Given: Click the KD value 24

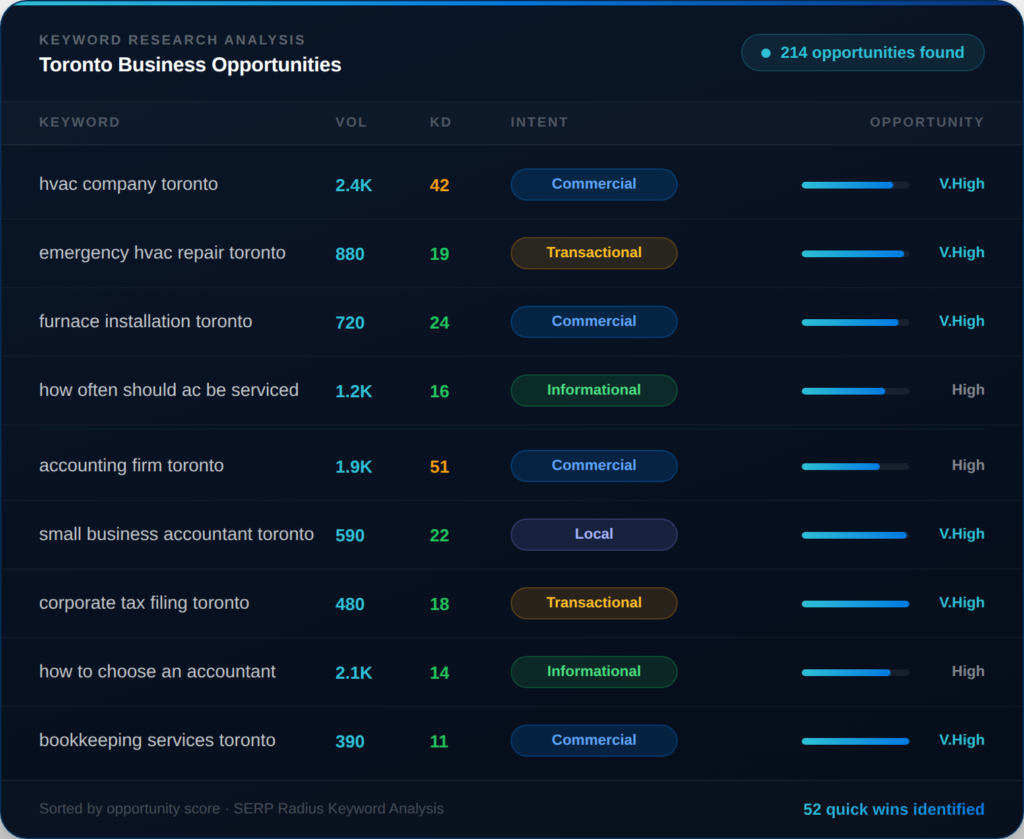Looking at the screenshot, I should 440,323.
